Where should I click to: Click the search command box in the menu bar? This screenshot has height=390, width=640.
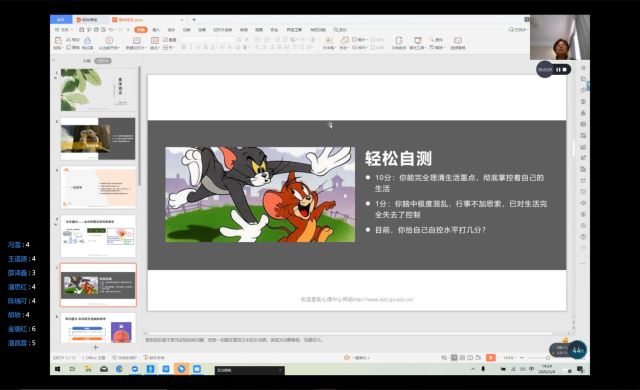coord(340,30)
